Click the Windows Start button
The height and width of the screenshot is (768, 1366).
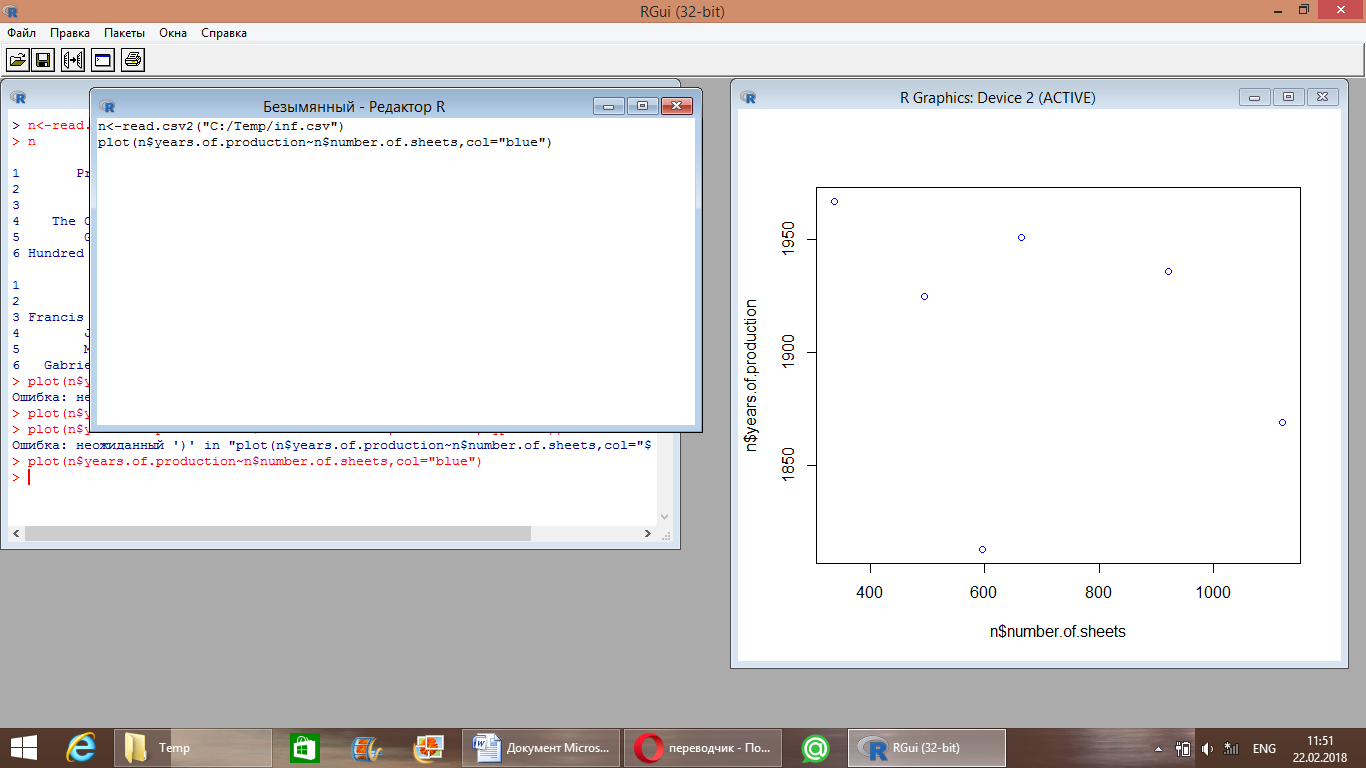(24, 748)
